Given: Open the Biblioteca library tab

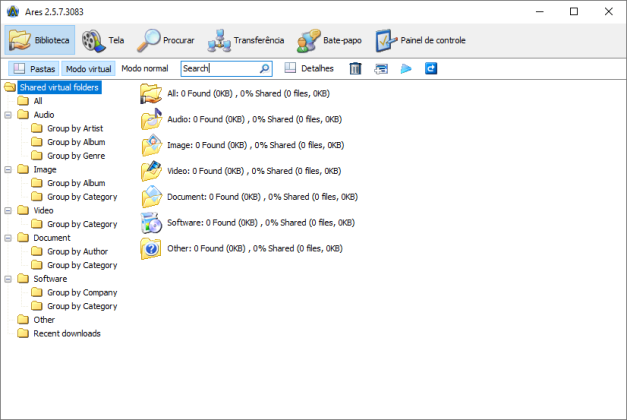Looking at the screenshot, I should click(40, 40).
